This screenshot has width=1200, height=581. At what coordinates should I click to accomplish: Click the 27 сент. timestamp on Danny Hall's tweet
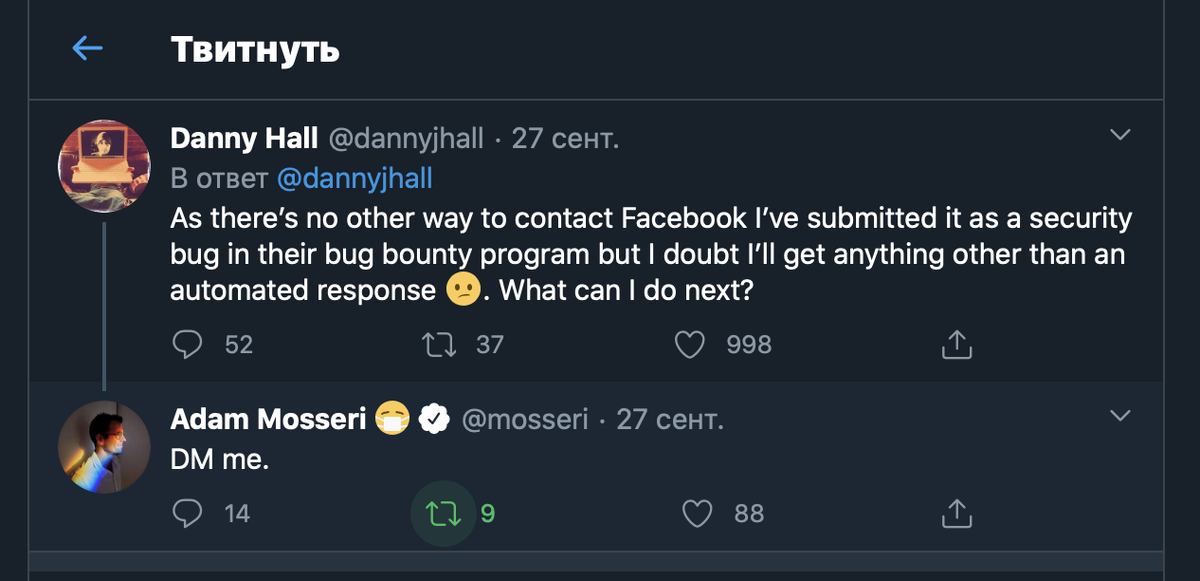pos(563,138)
